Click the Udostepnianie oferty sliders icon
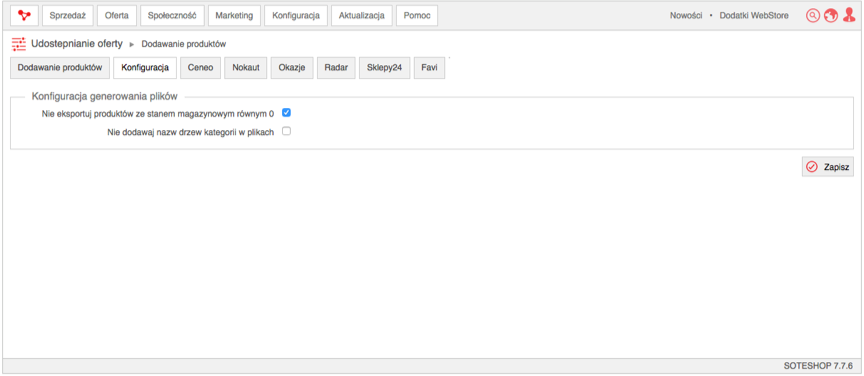 pyautogui.click(x=19, y=44)
